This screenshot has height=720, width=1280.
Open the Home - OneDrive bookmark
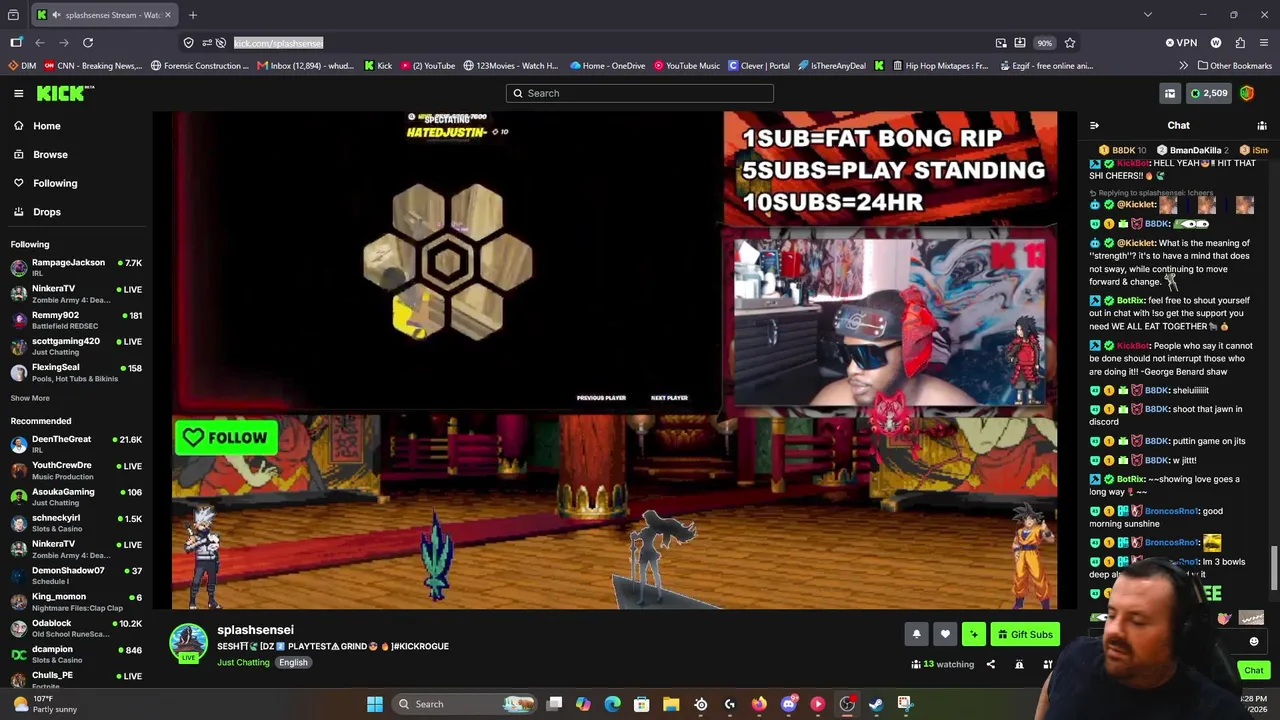(x=607, y=66)
